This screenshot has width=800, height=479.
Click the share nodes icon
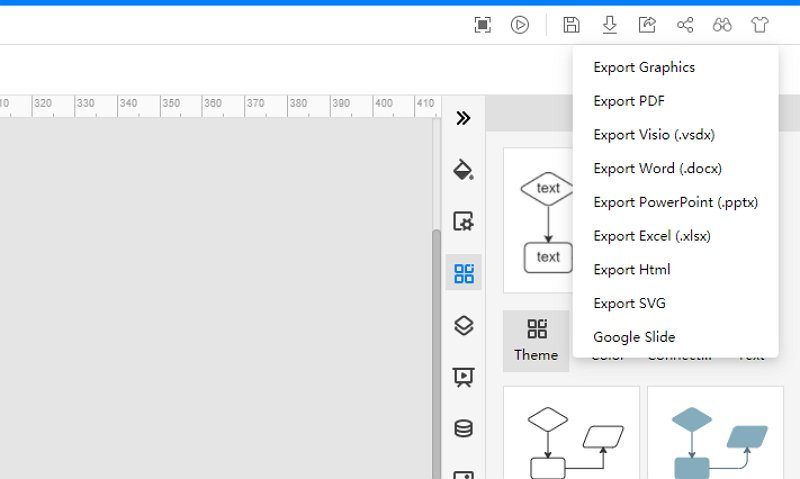[x=685, y=24]
